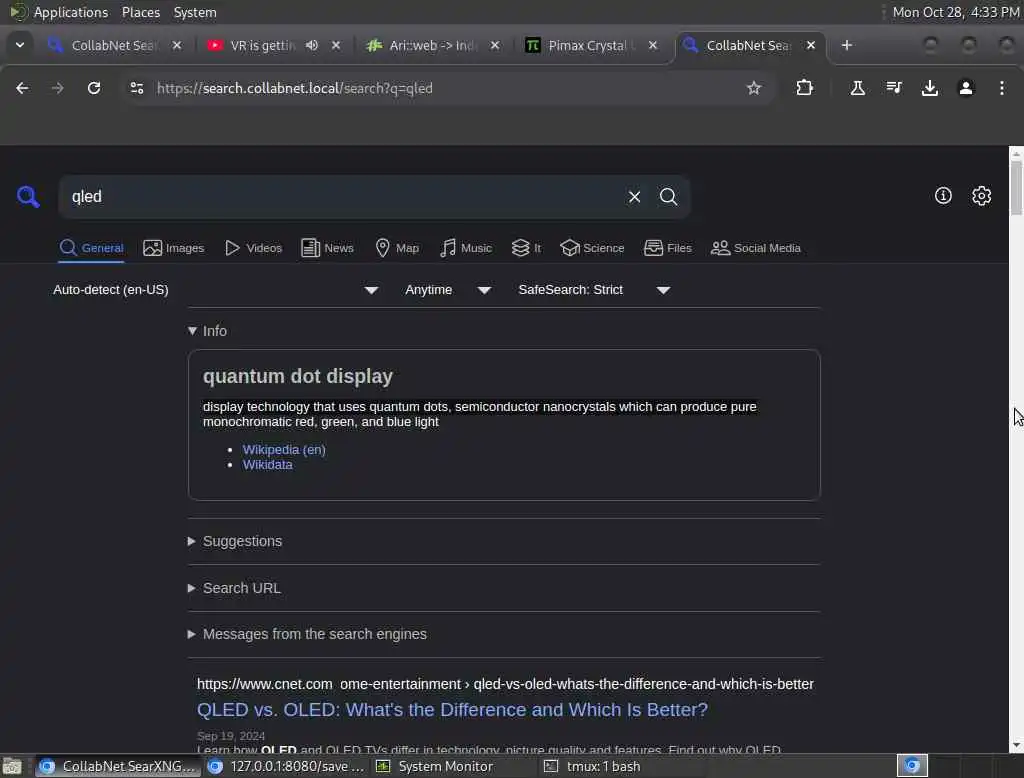The image size is (1024, 778).
Task: Switch to 127.0.0.1:8080/save taskbar window
Action: 286,766
